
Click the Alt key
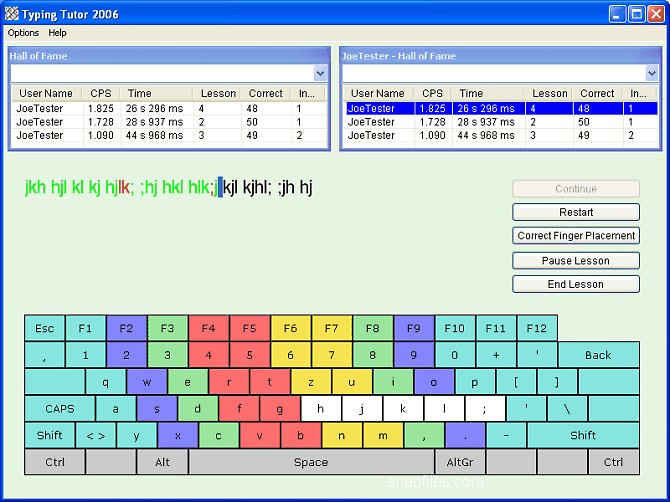click(x=162, y=462)
